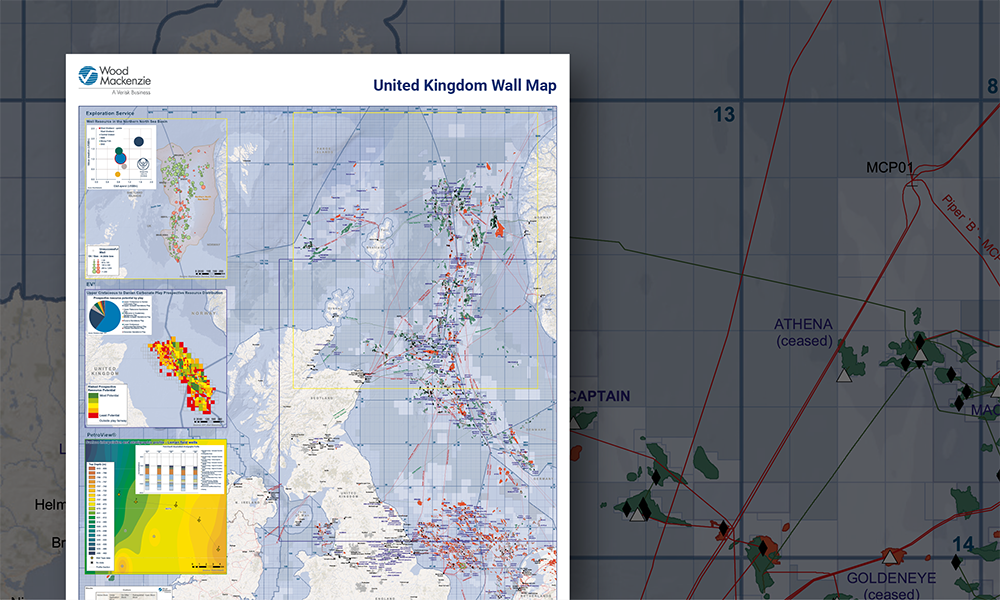This screenshot has width=1000, height=600.
Task: Click the United Kingdom Wall Map title
Action: point(463,86)
